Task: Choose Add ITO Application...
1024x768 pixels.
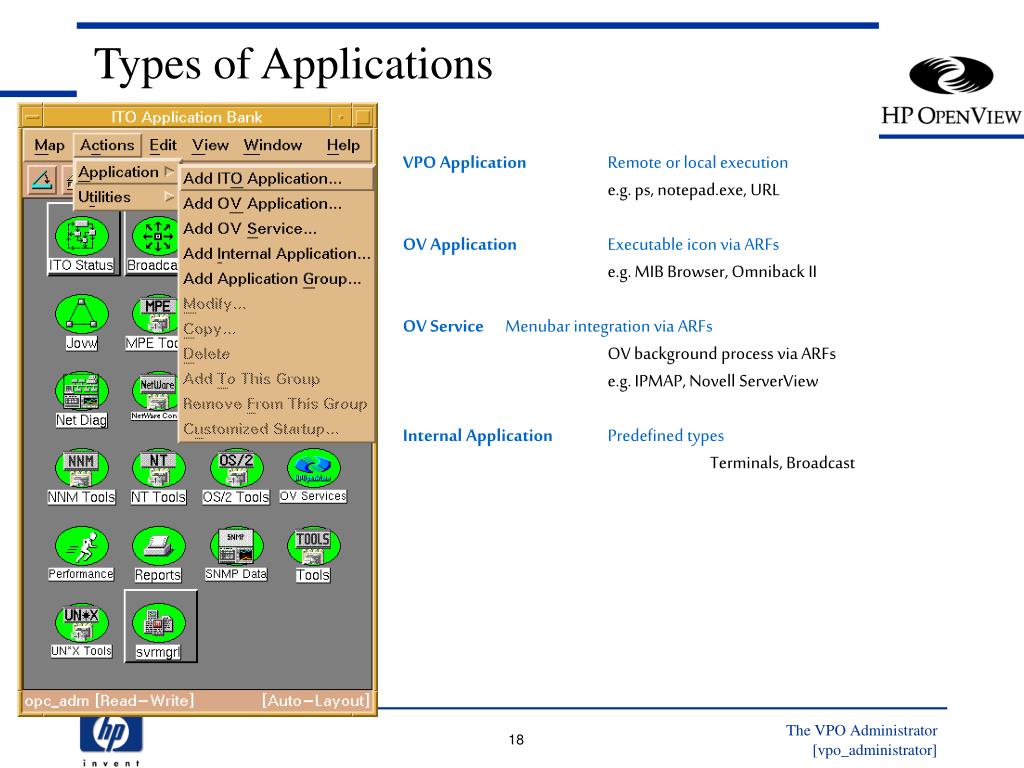Action: coord(276,178)
